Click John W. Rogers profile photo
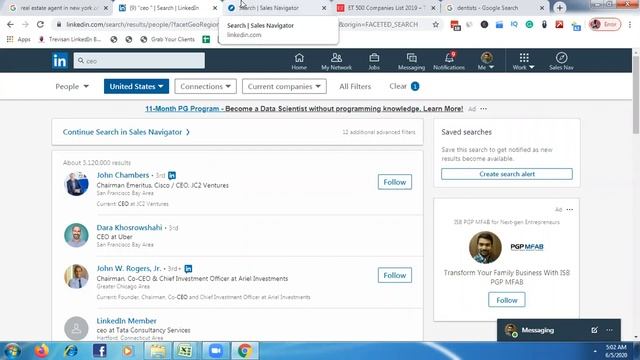 [76, 276]
